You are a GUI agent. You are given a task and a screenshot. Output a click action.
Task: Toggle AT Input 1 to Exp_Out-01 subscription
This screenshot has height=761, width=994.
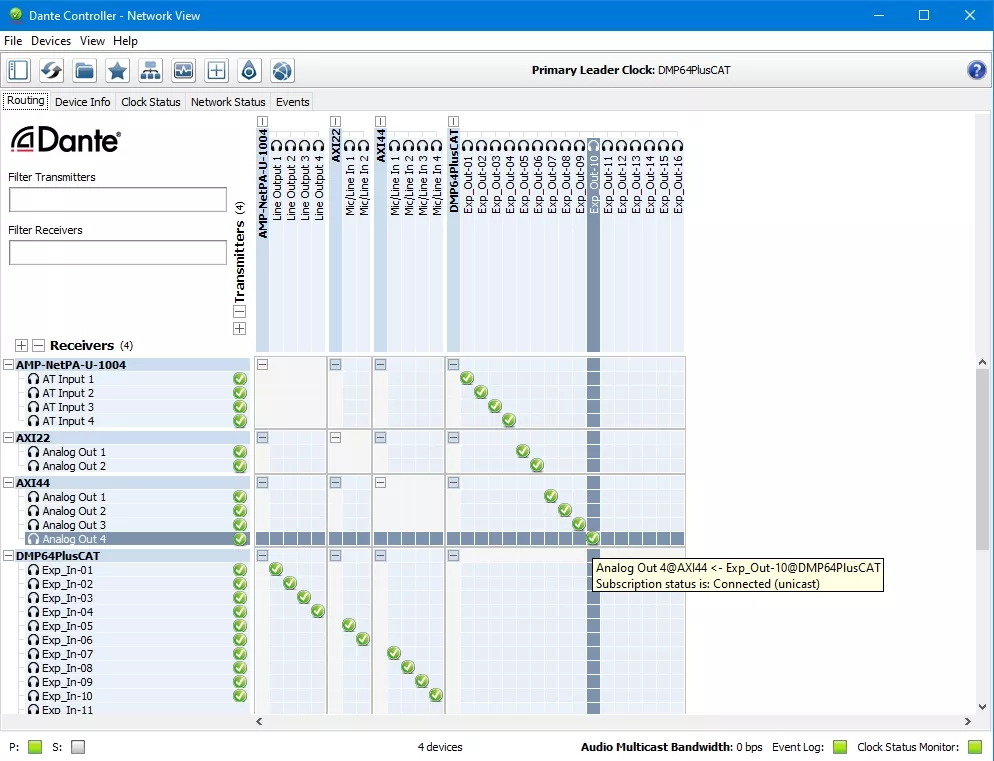tap(467, 378)
